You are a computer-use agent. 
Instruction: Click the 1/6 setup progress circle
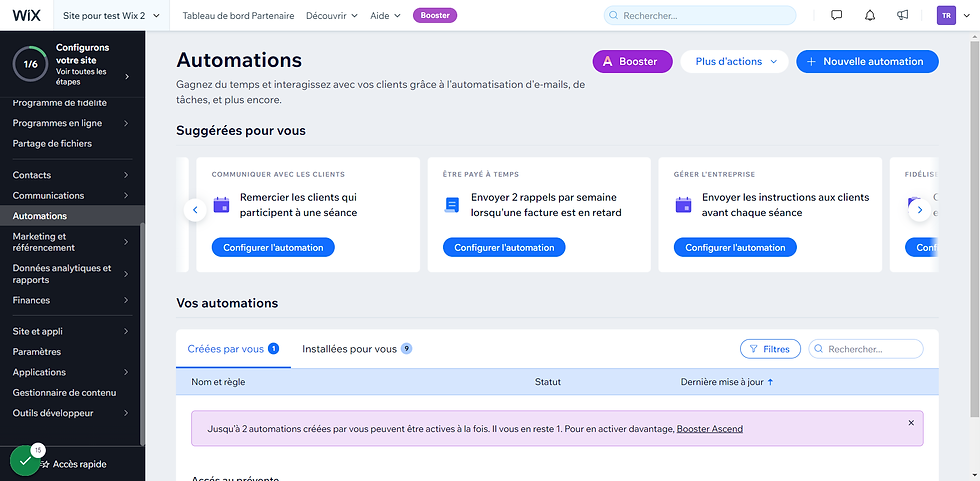[x=30, y=64]
